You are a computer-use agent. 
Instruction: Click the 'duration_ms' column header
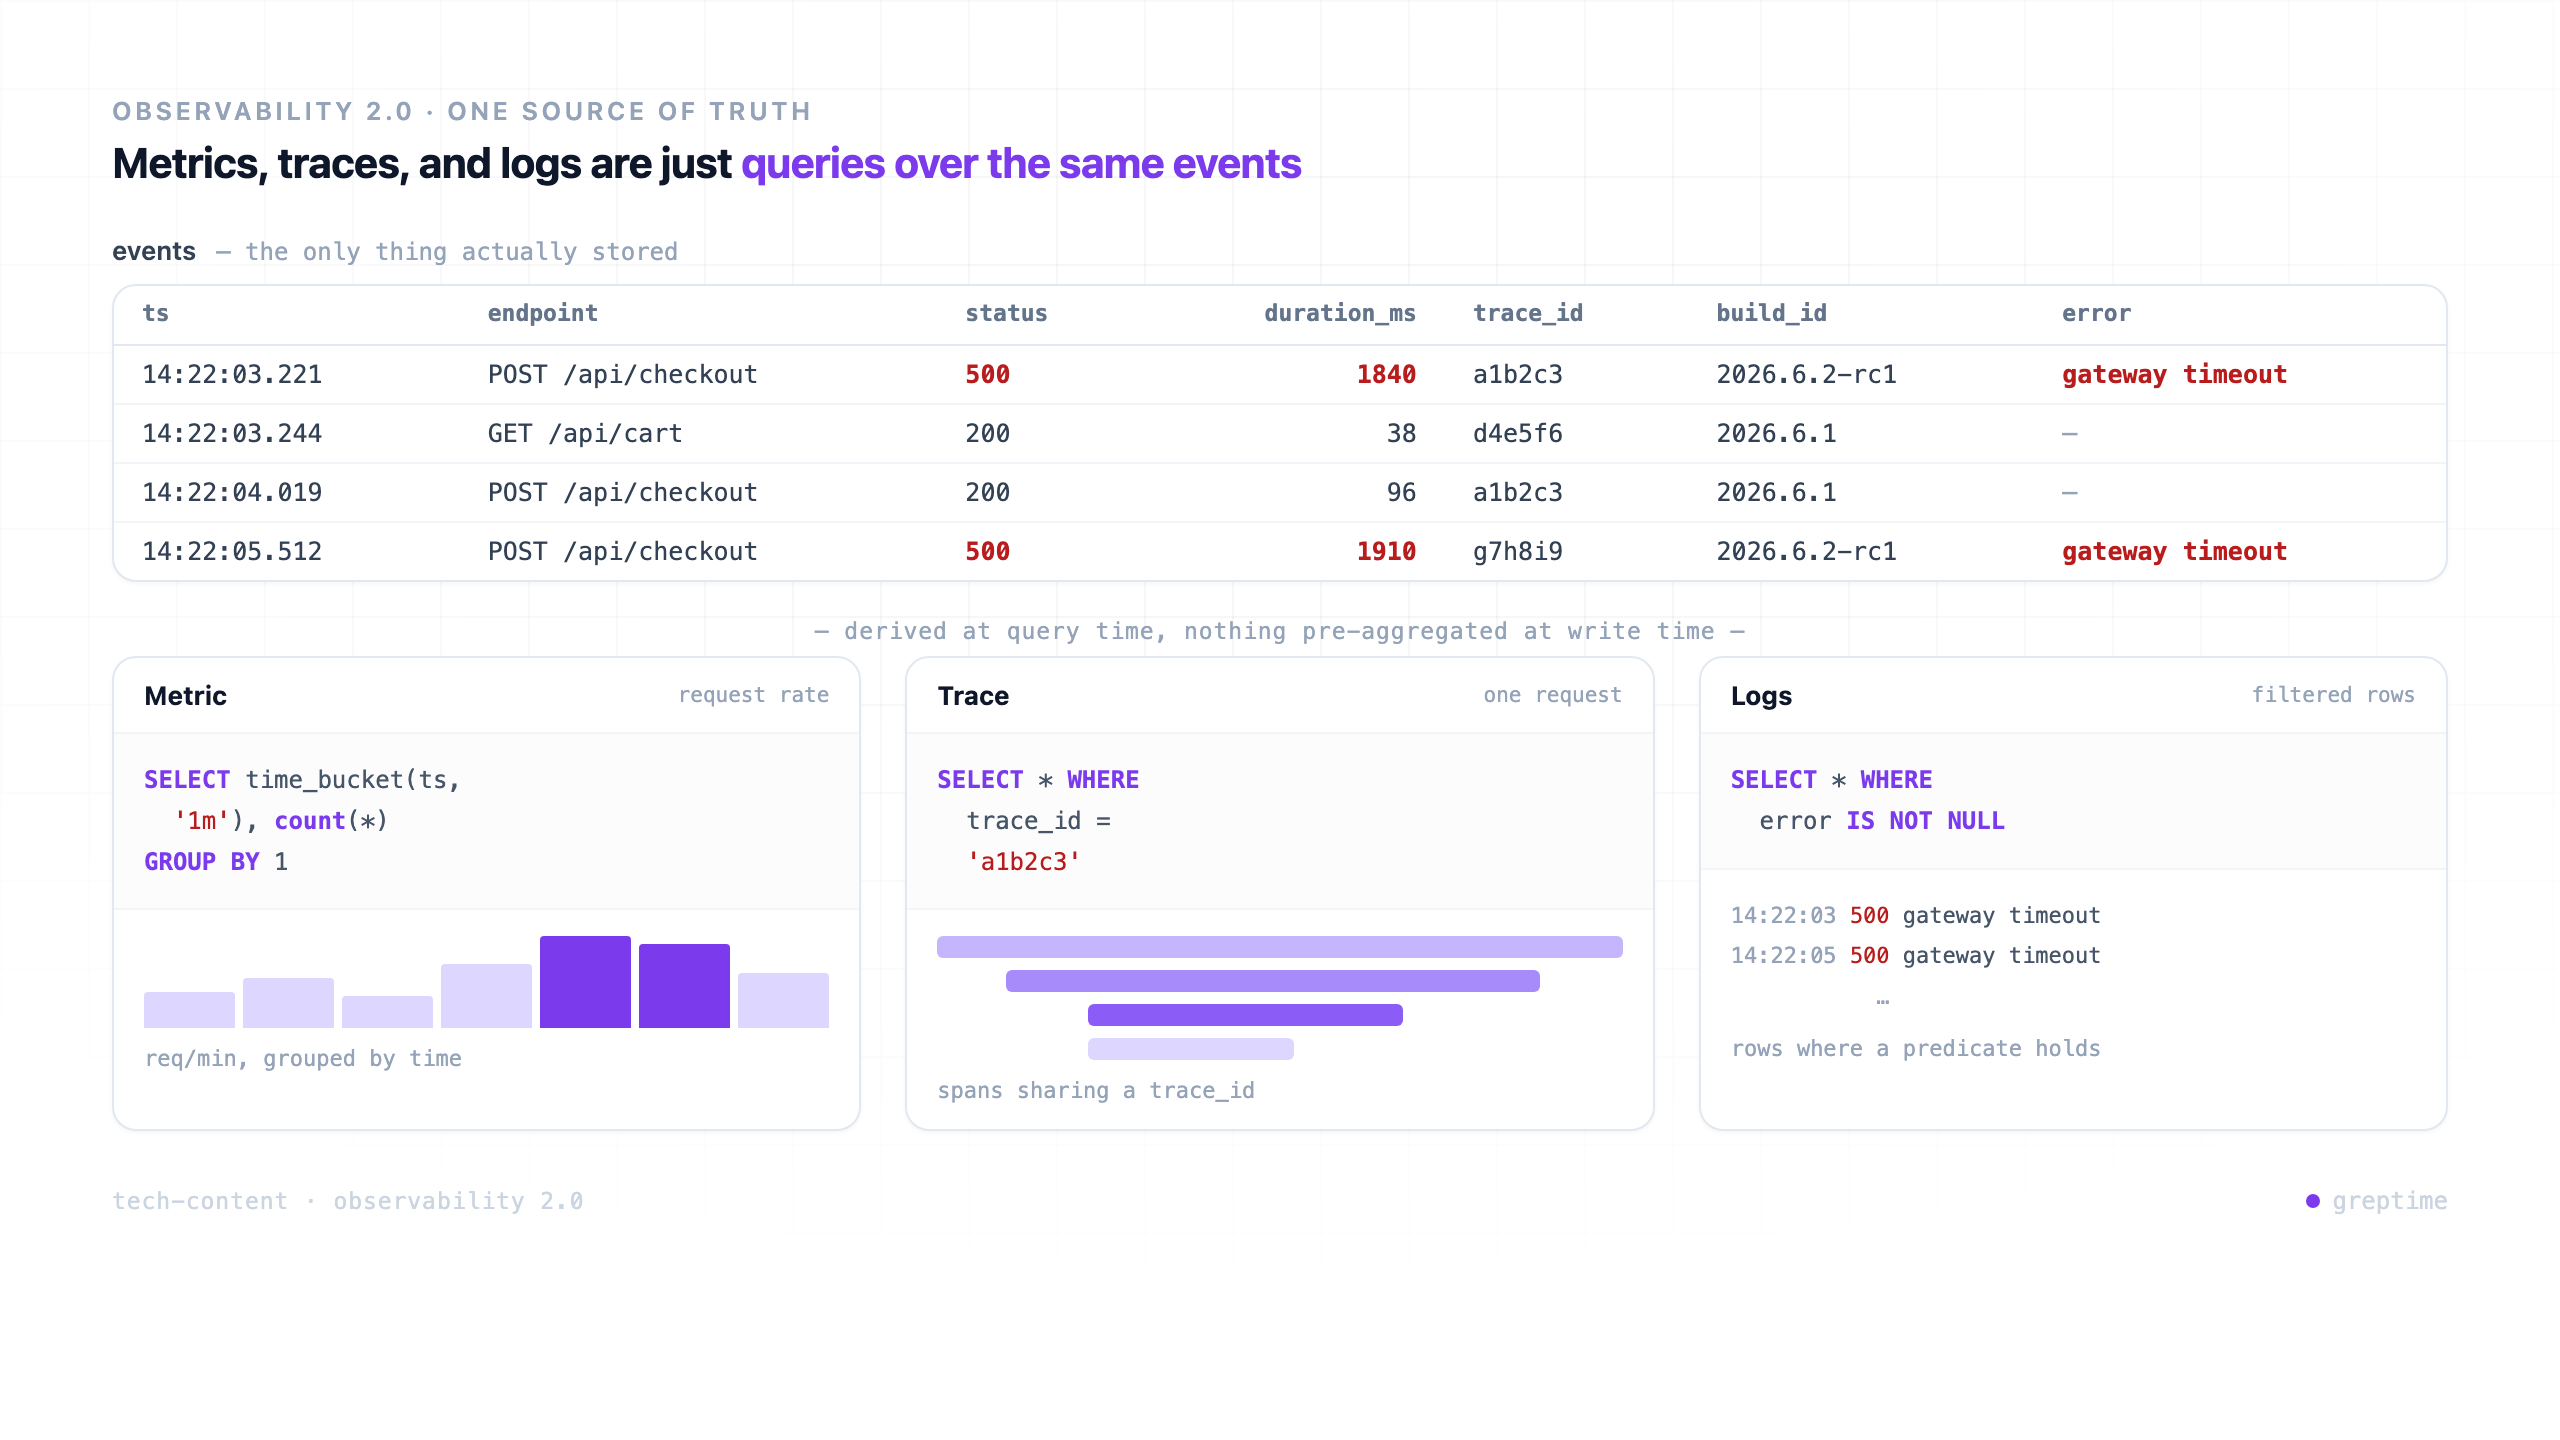[1340, 313]
